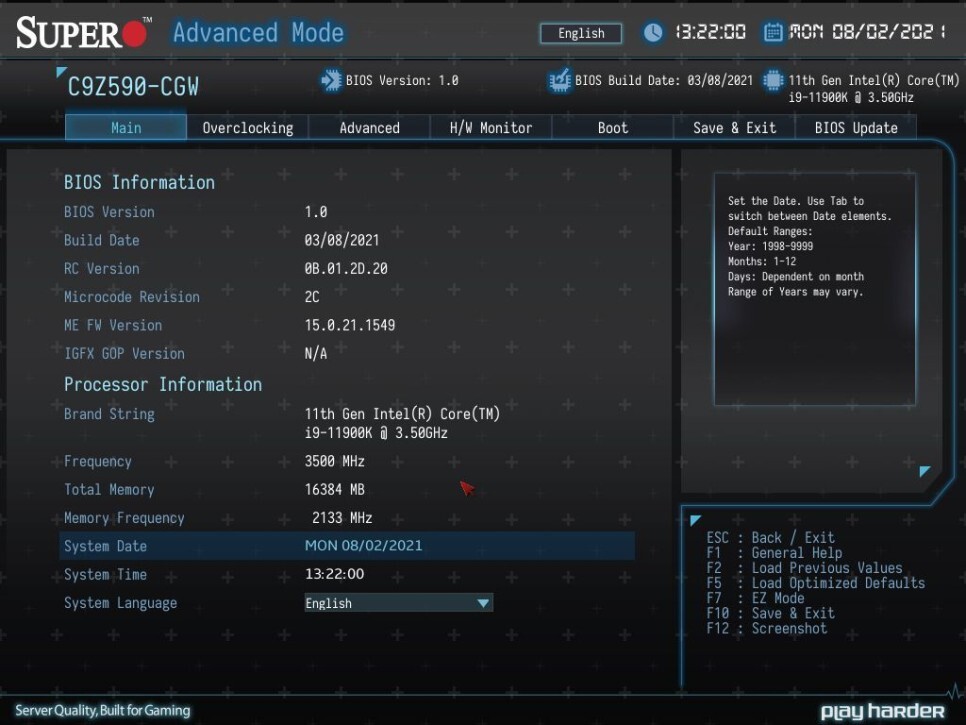Viewport: 966px width, 725px height.
Task: Click the BIOS Version chip arrow icon
Action: click(331, 81)
